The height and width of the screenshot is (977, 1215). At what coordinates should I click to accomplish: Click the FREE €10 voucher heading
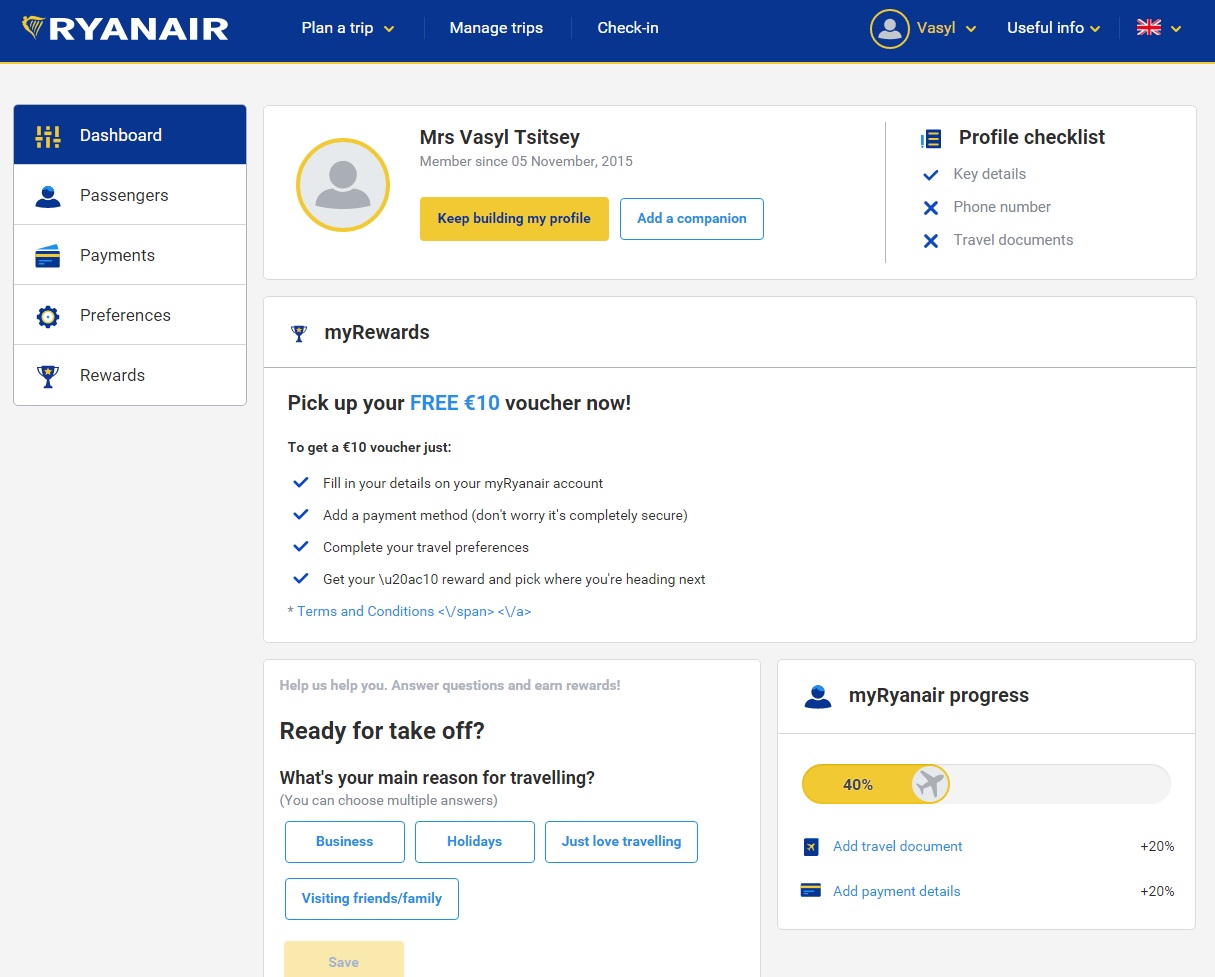459,404
